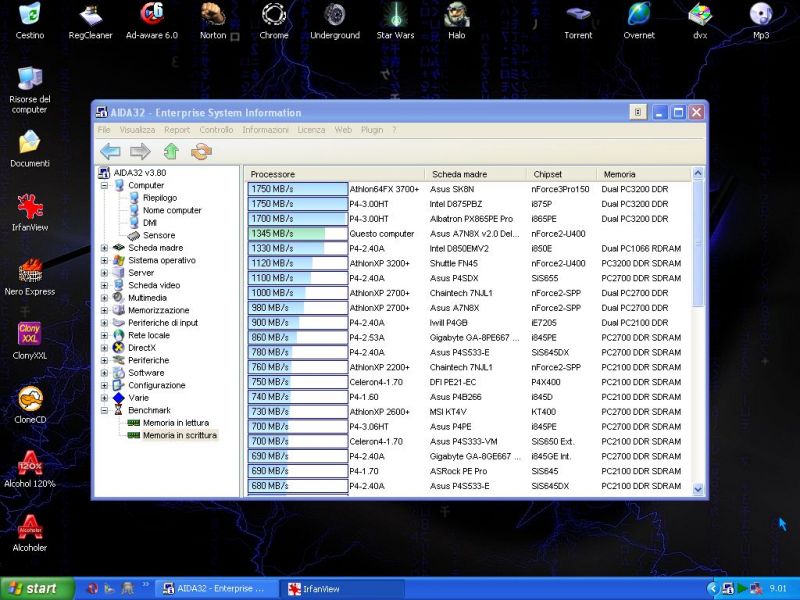800x600 pixels.
Task: Open the Visualizza menu
Action: (137, 130)
